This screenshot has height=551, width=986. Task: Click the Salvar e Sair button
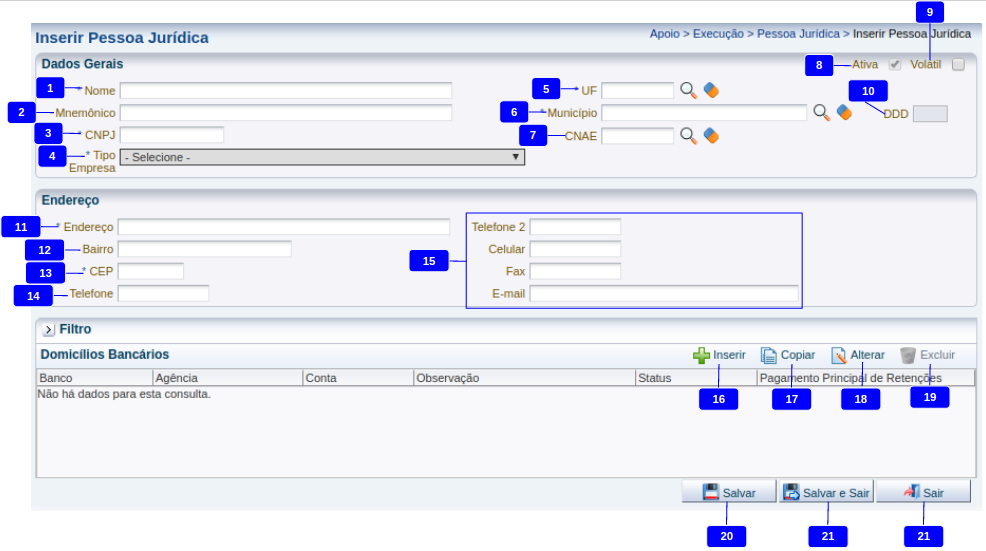tap(827, 493)
